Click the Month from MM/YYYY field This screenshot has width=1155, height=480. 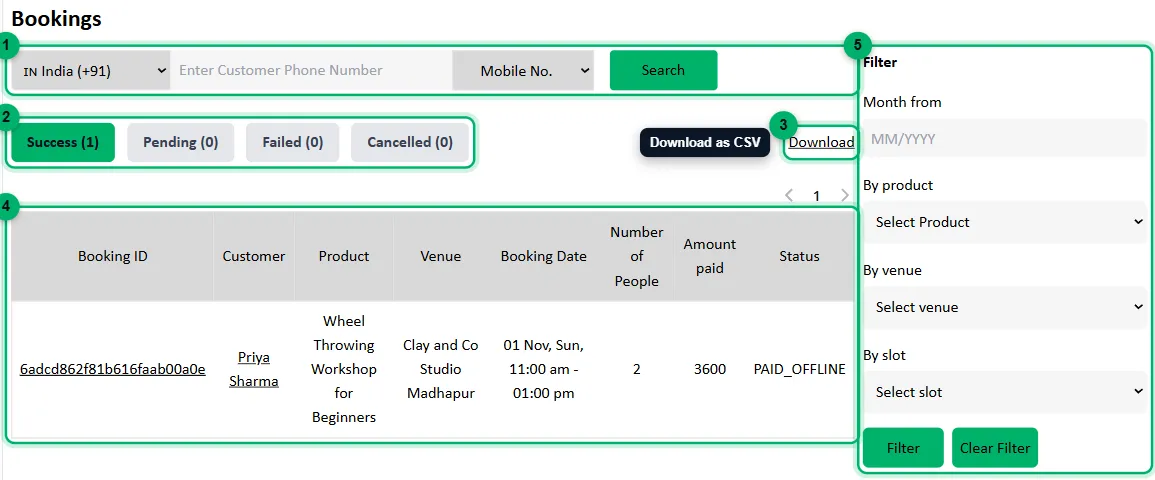1004,138
